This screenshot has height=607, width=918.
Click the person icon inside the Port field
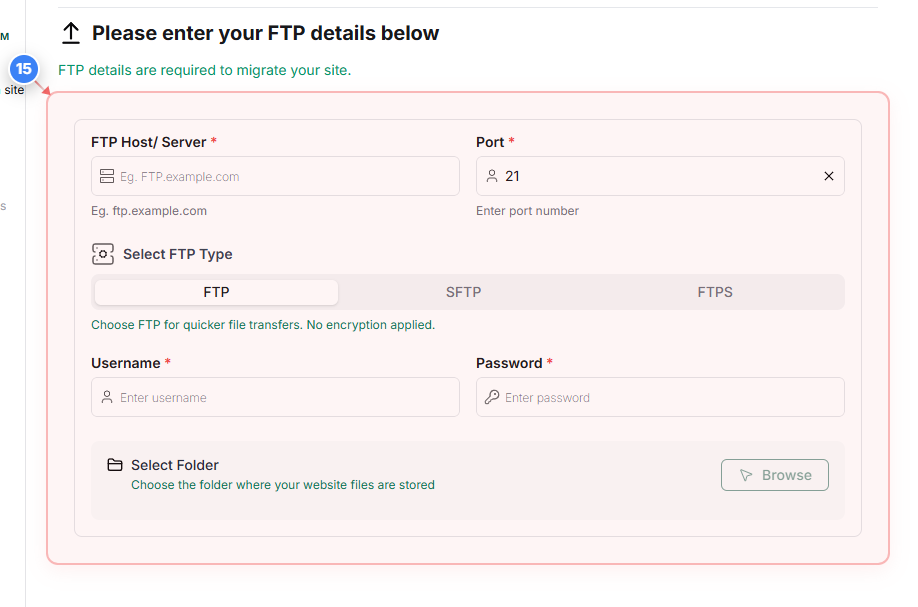coord(492,176)
